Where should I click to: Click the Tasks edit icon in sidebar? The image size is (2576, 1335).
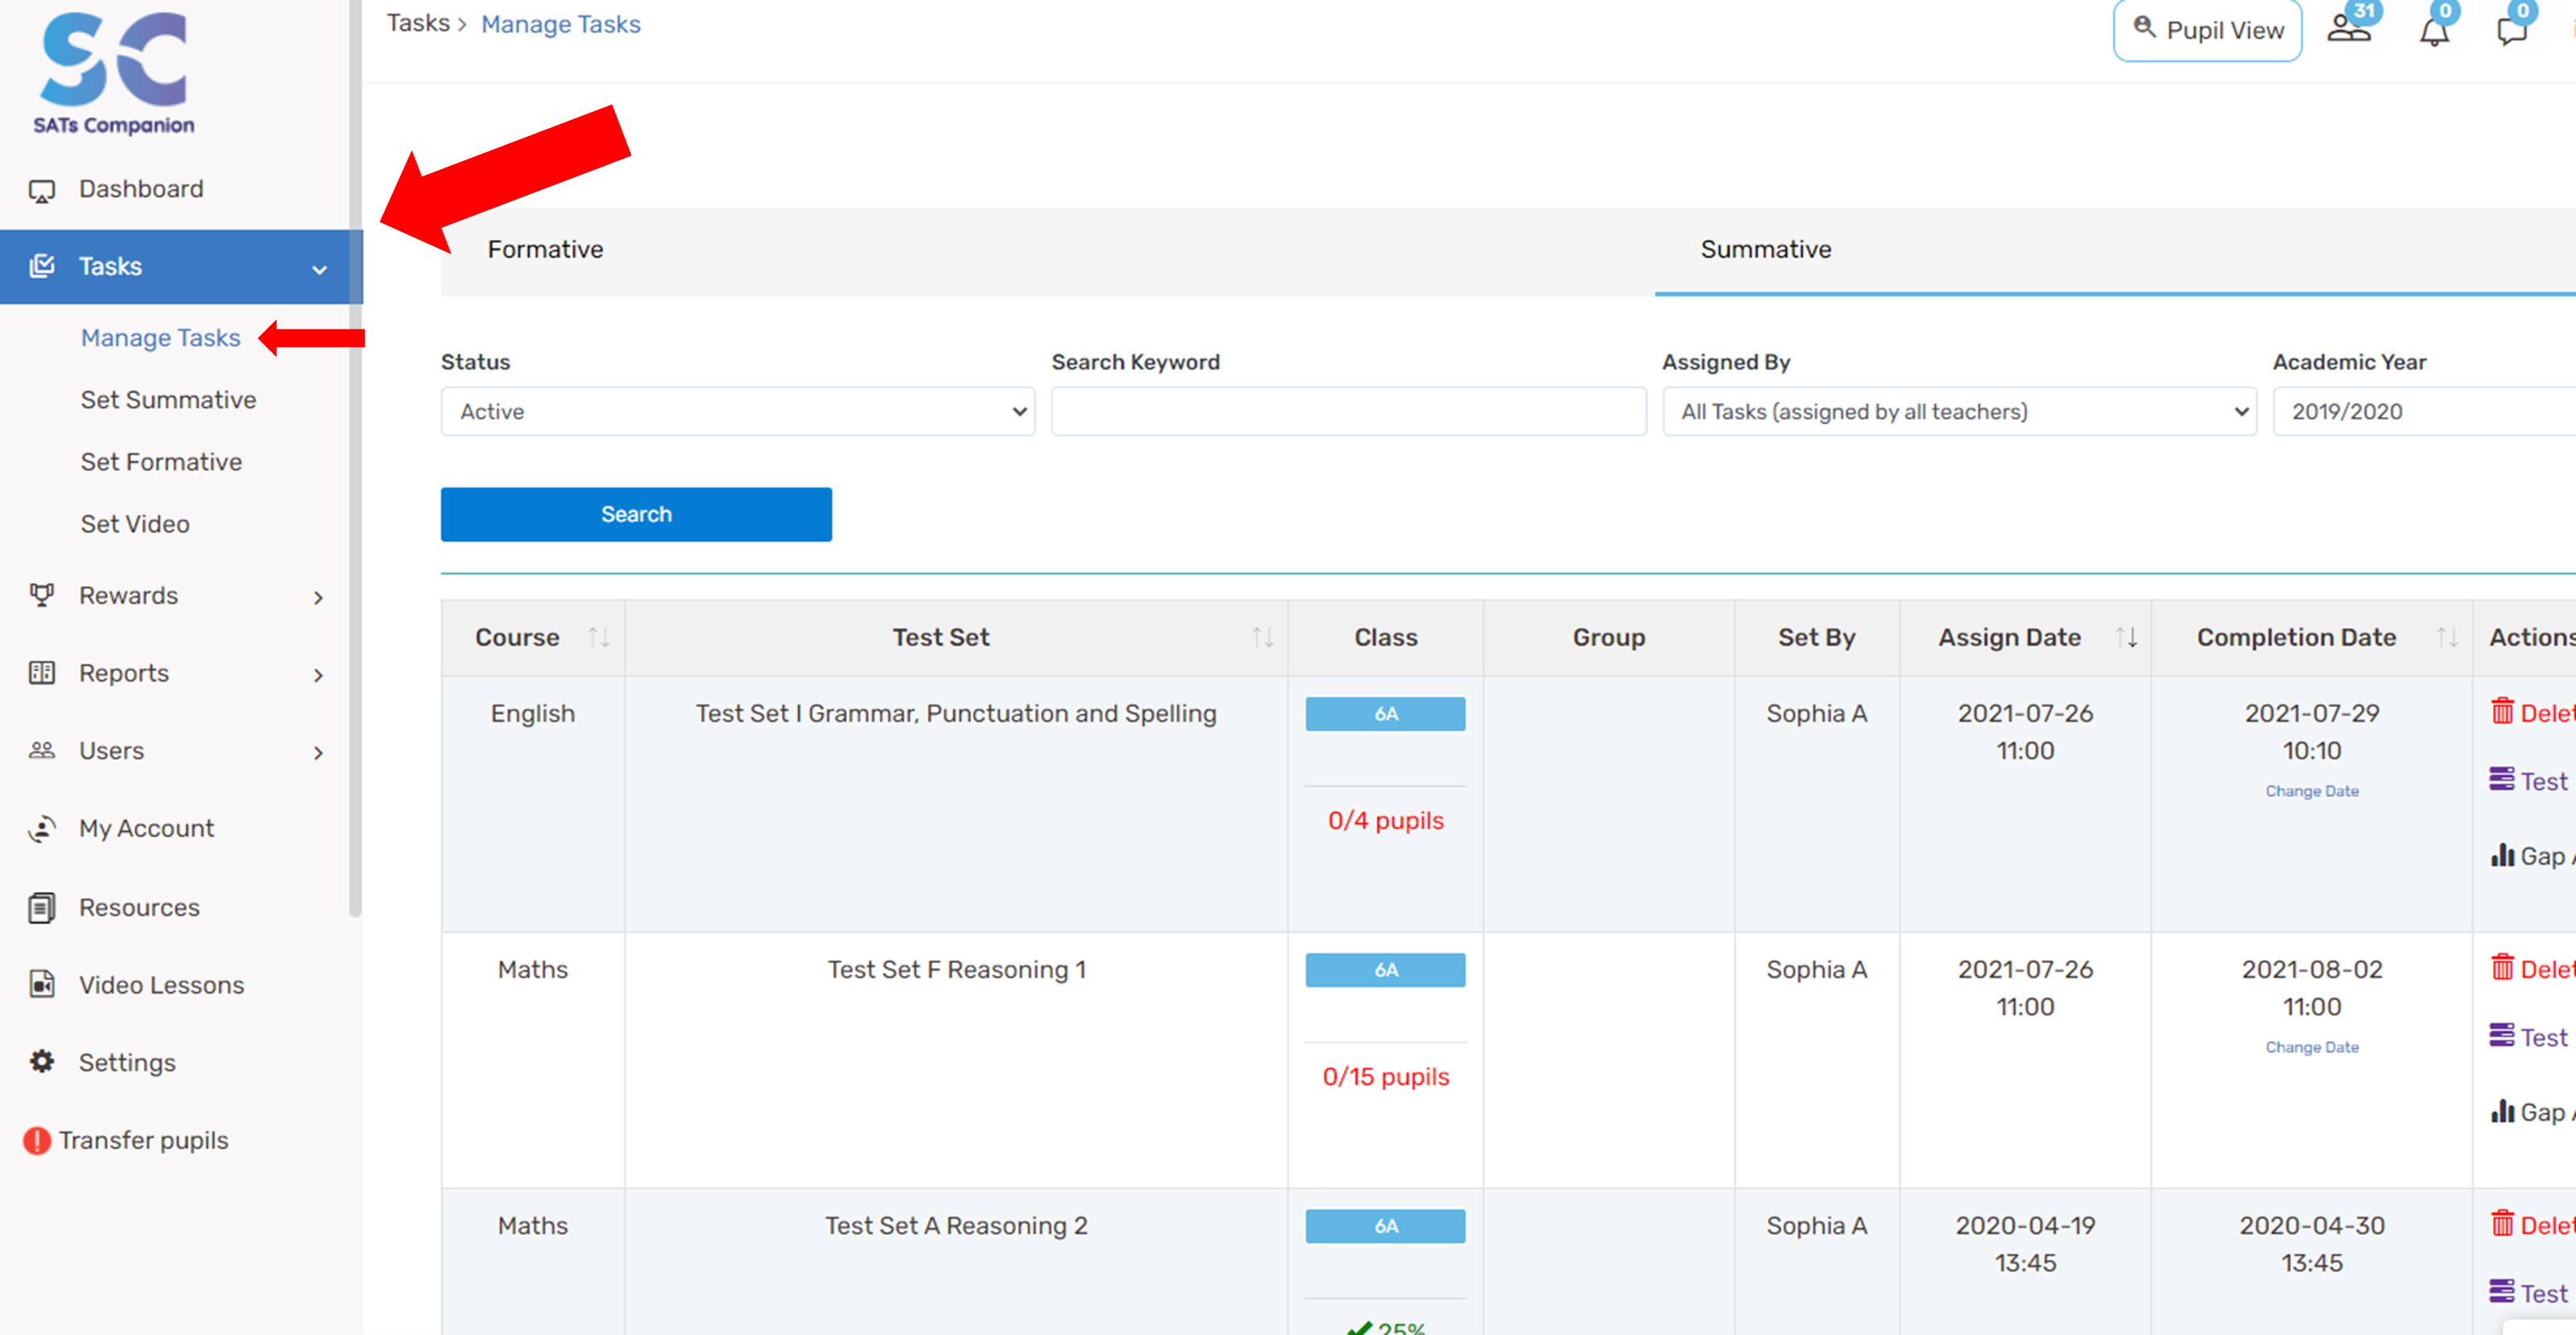pos(42,266)
